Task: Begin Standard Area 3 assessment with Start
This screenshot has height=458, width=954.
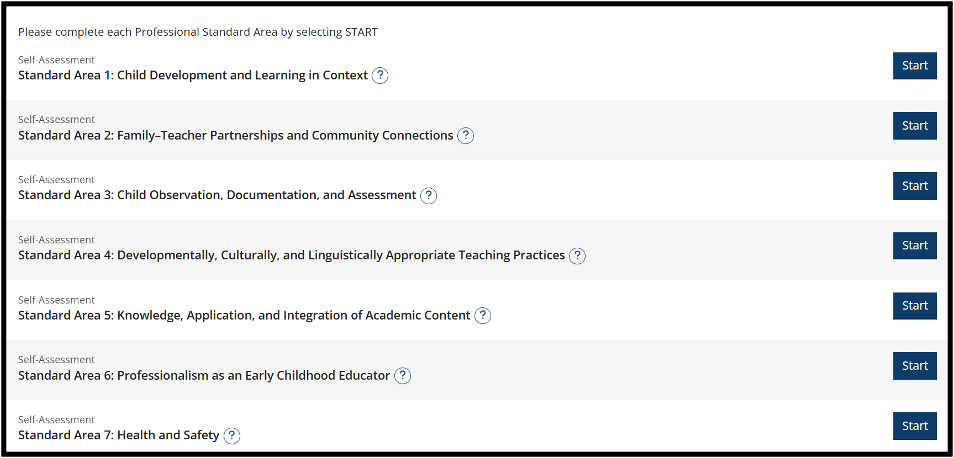Action: click(x=914, y=186)
